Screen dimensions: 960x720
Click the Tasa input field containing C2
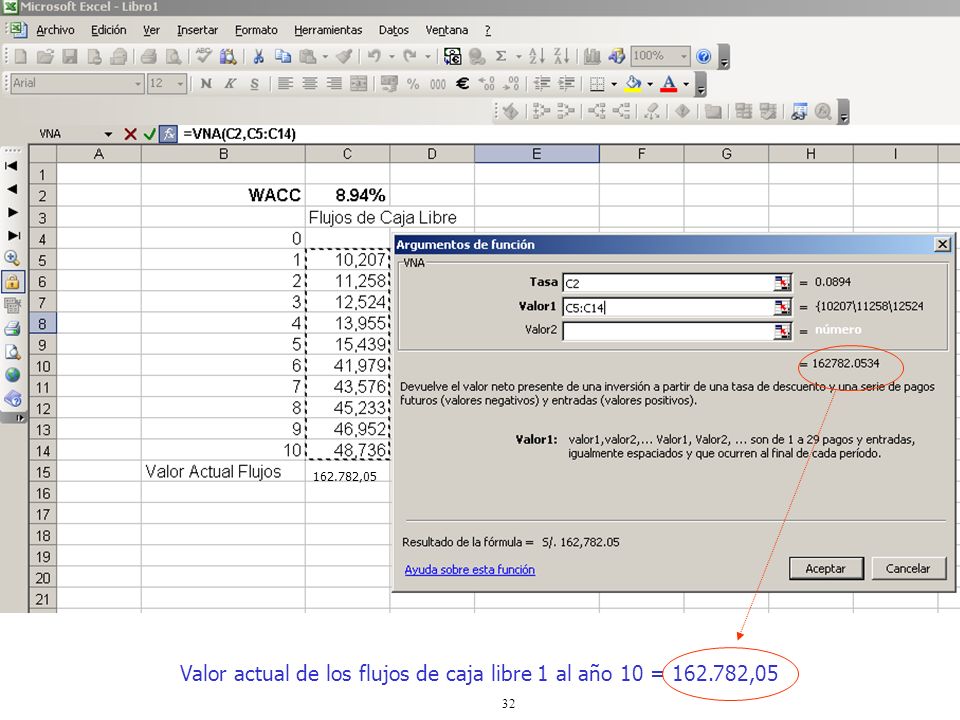(x=668, y=283)
